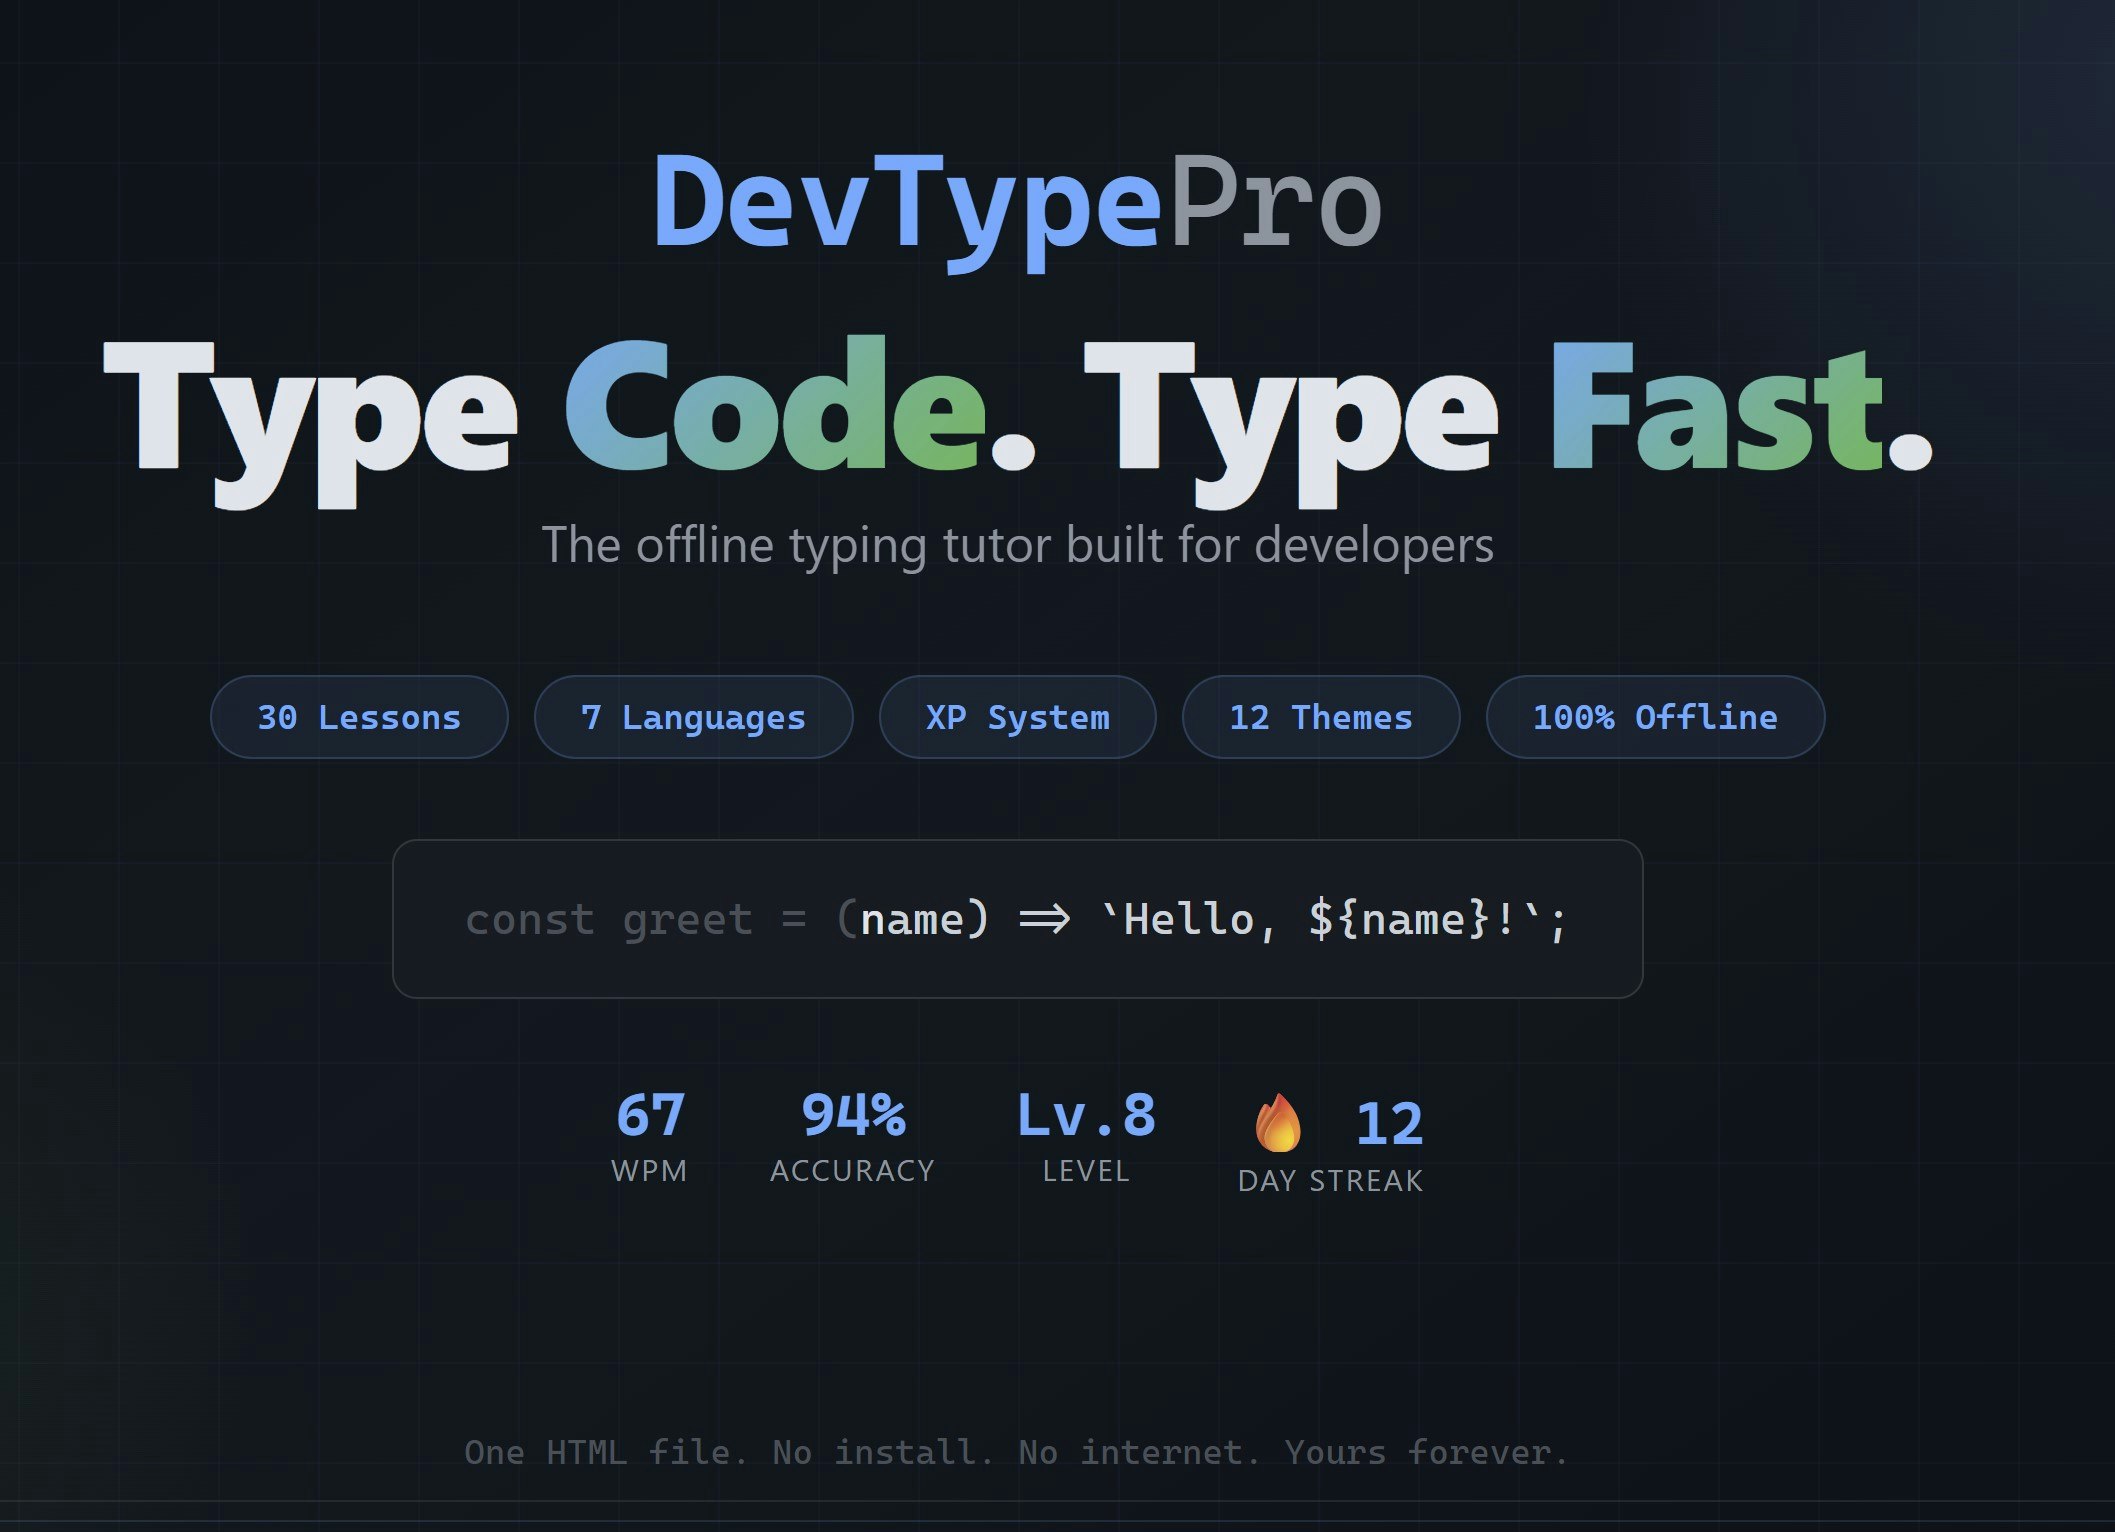Image resolution: width=2115 pixels, height=1532 pixels.
Task: Open the 7 Languages badge
Action: pyautogui.click(x=694, y=716)
